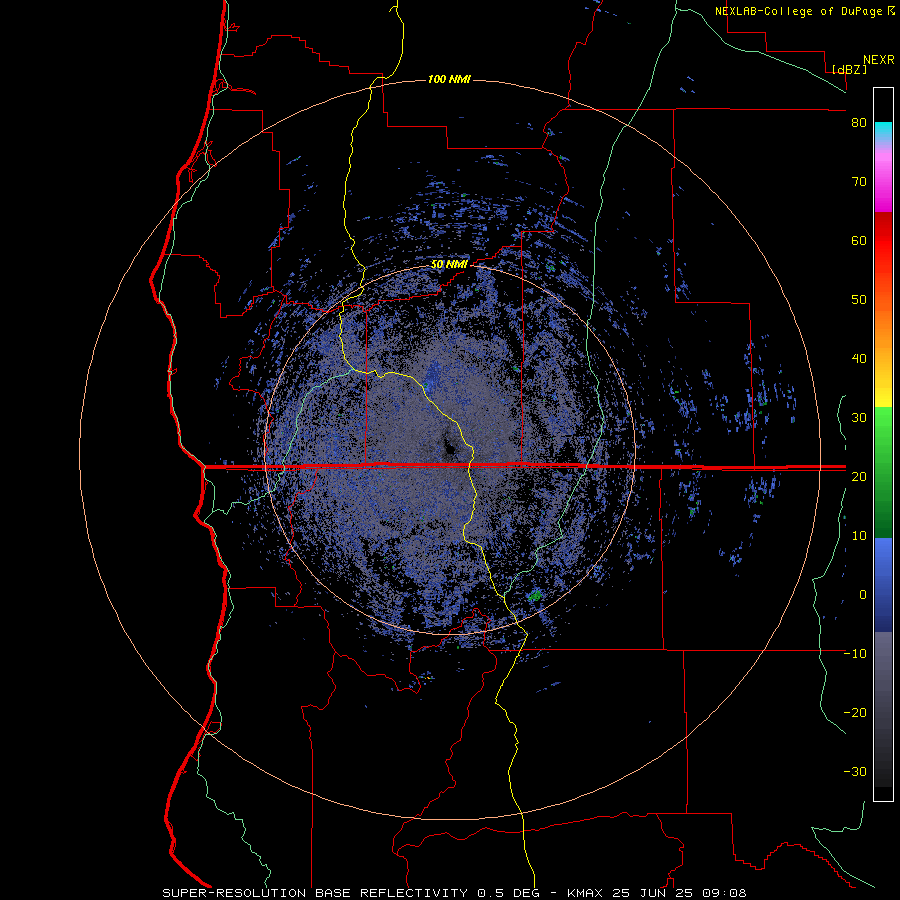Click the dark radar center cone of silence
The width and height of the screenshot is (900, 900).
[x=449, y=447]
